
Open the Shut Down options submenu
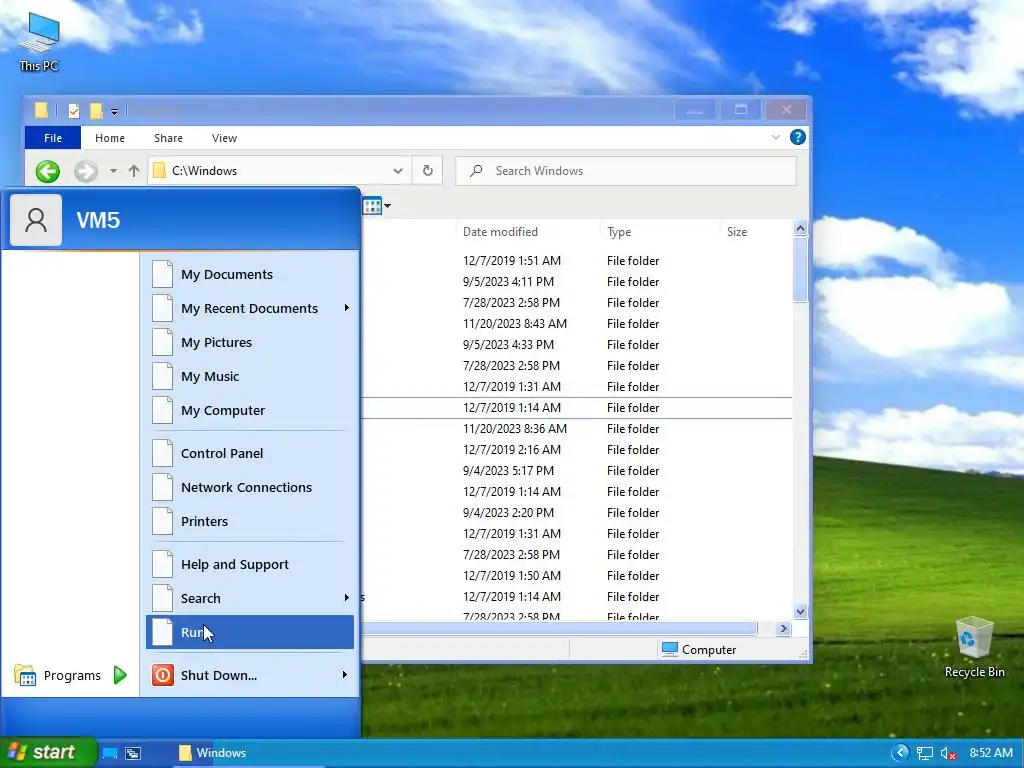tap(345, 675)
